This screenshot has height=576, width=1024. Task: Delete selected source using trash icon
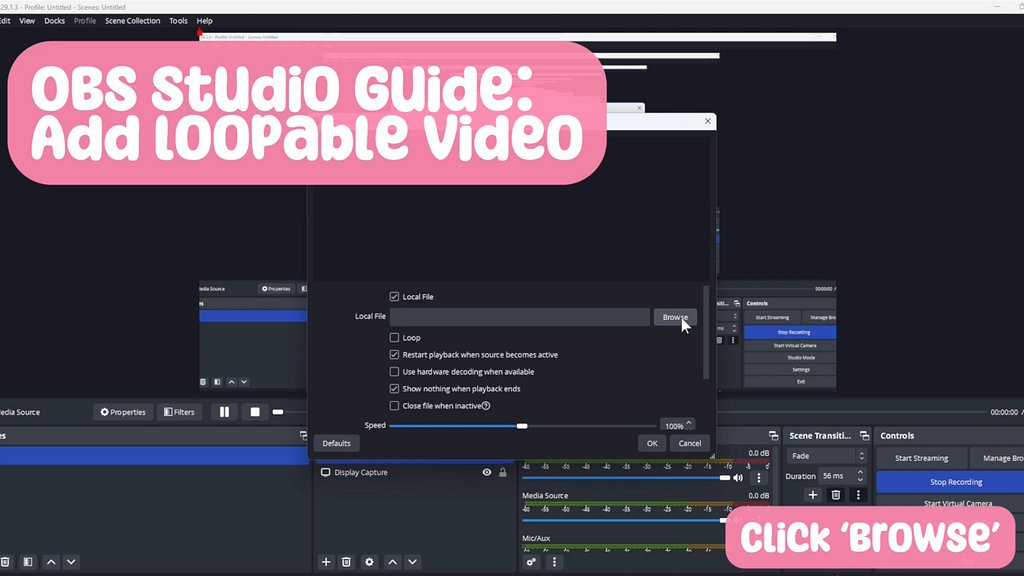coord(346,562)
